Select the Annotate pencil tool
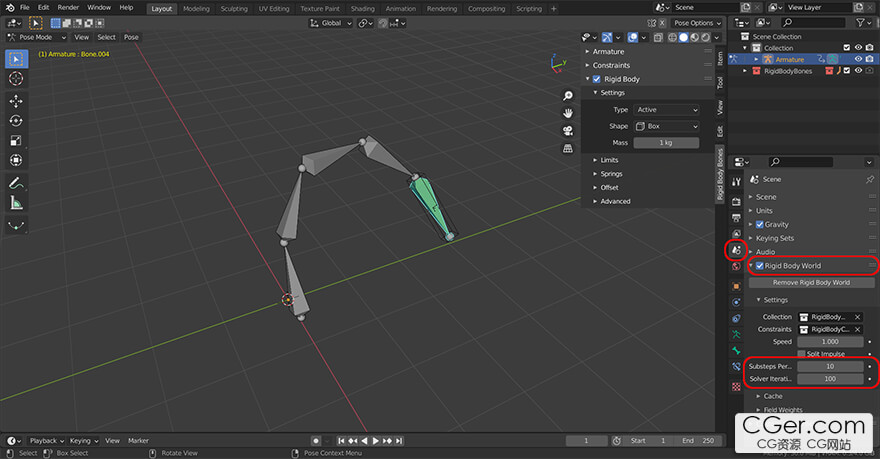Screen dimensions: 880x459 (16, 183)
